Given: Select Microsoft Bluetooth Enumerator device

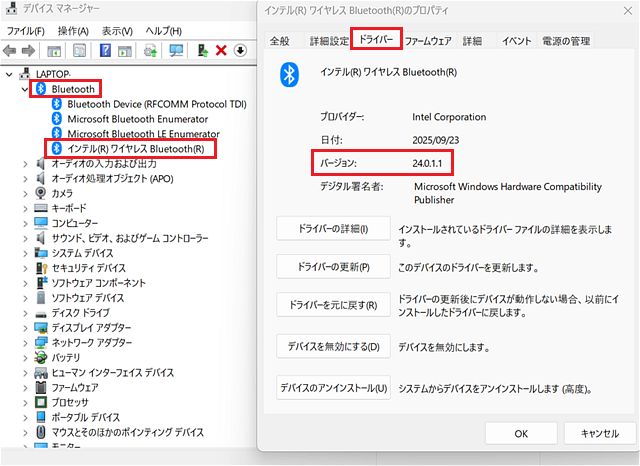Looking at the screenshot, I should click(138, 119).
